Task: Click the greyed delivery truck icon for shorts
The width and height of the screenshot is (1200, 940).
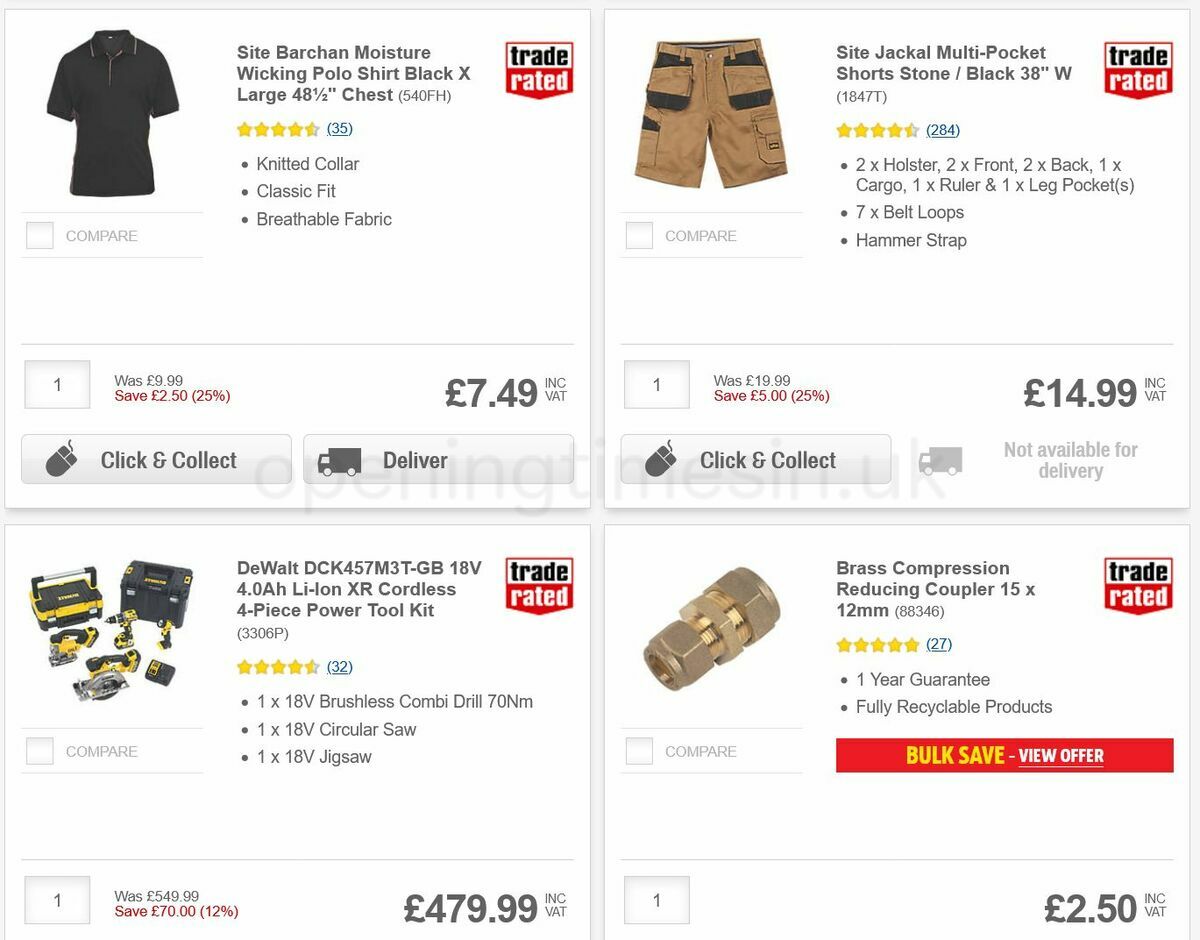Action: 938,459
